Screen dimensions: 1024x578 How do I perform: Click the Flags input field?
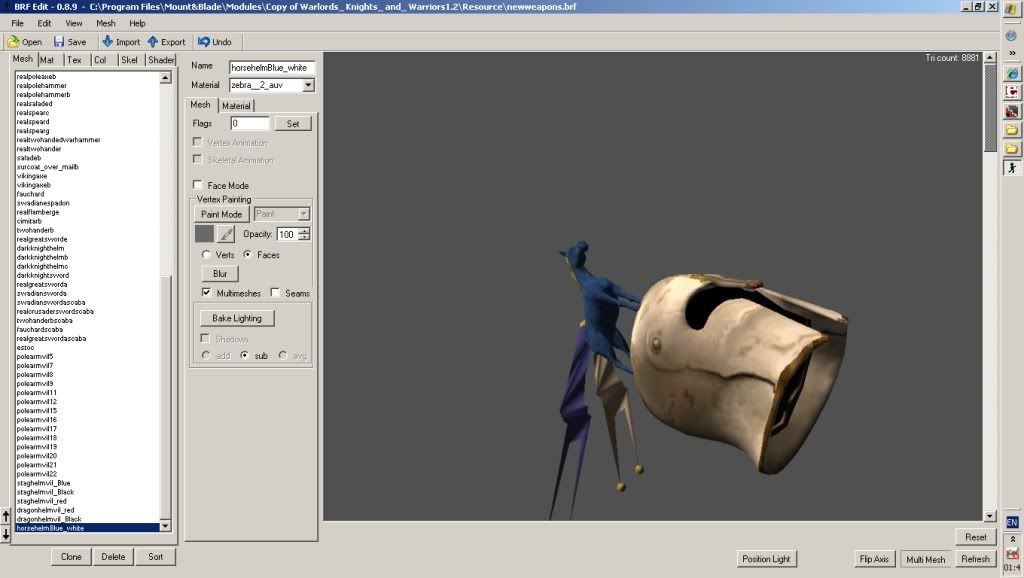249,123
